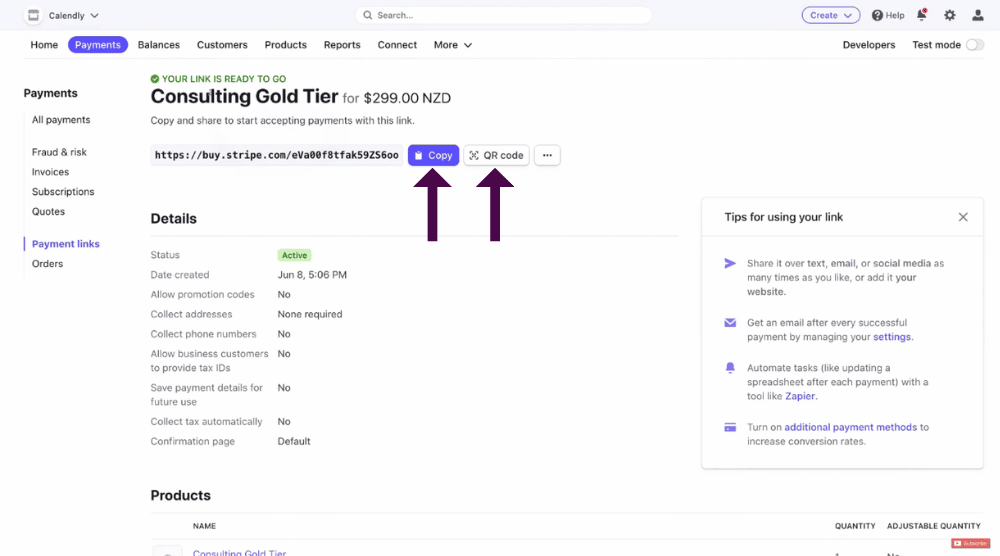This screenshot has width=1000, height=556.
Task: Focus the Search field
Action: (x=503, y=15)
